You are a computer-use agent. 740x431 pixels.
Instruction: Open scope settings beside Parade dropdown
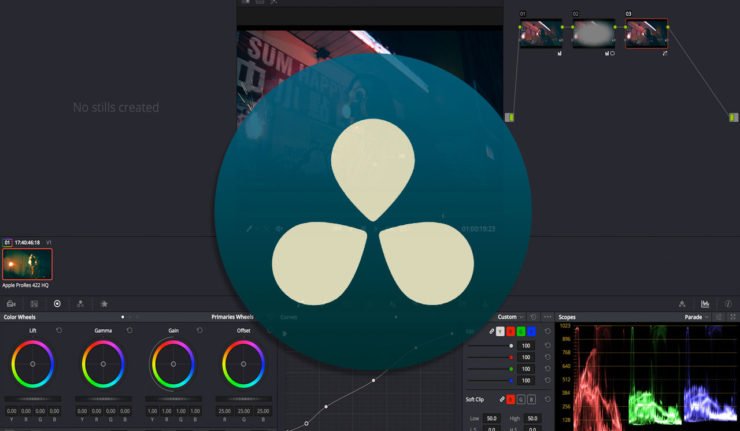tap(719, 317)
